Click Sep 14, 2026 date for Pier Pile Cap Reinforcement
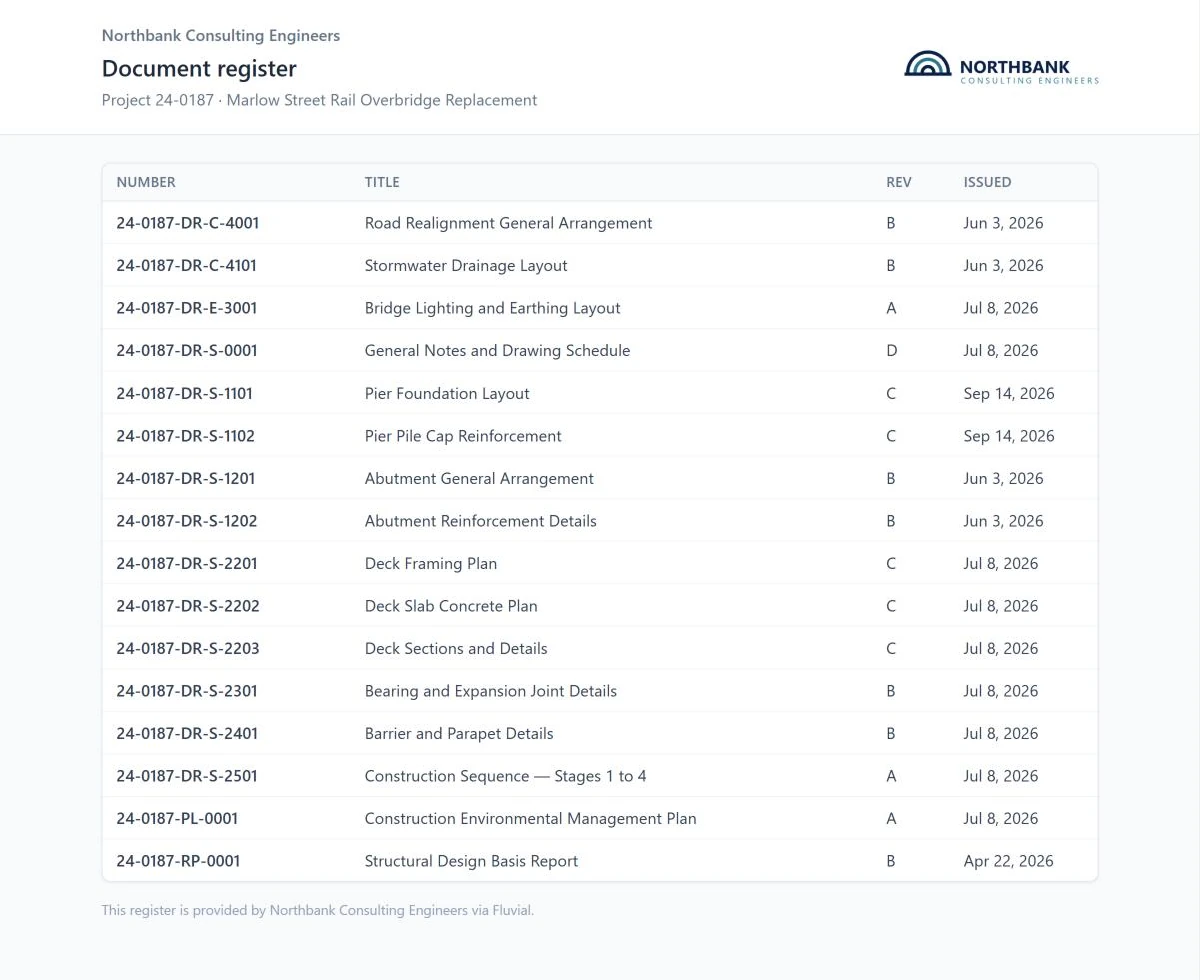1200x980 pixels. 1009,436
